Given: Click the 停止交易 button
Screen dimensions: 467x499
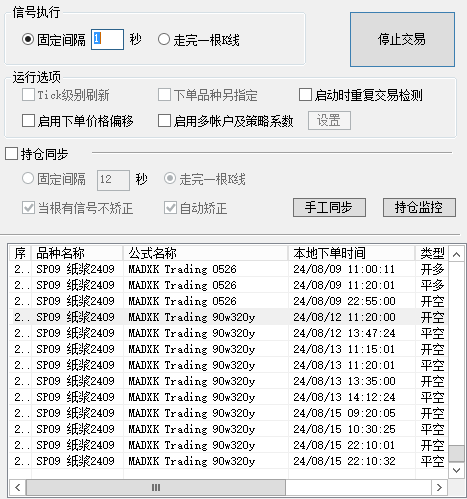Looking at the screenshot, I should 402,39.
